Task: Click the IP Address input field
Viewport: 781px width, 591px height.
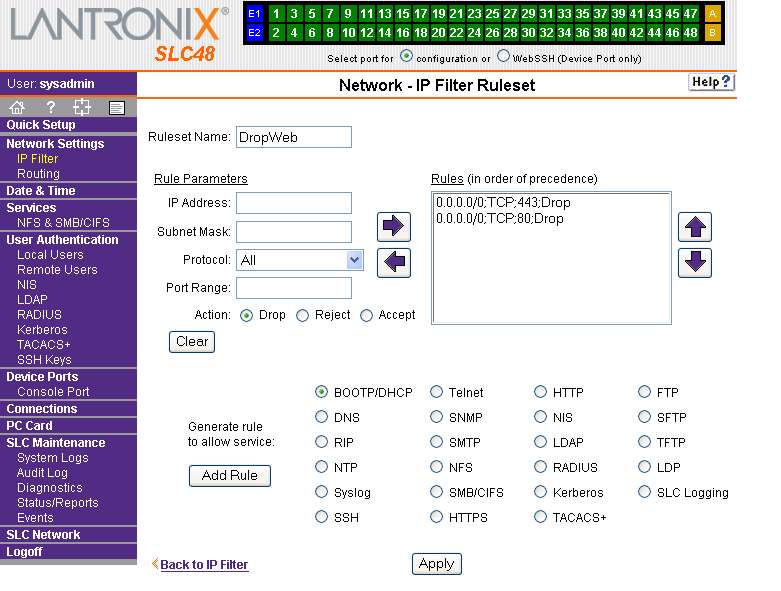Action: coord(294,203)
